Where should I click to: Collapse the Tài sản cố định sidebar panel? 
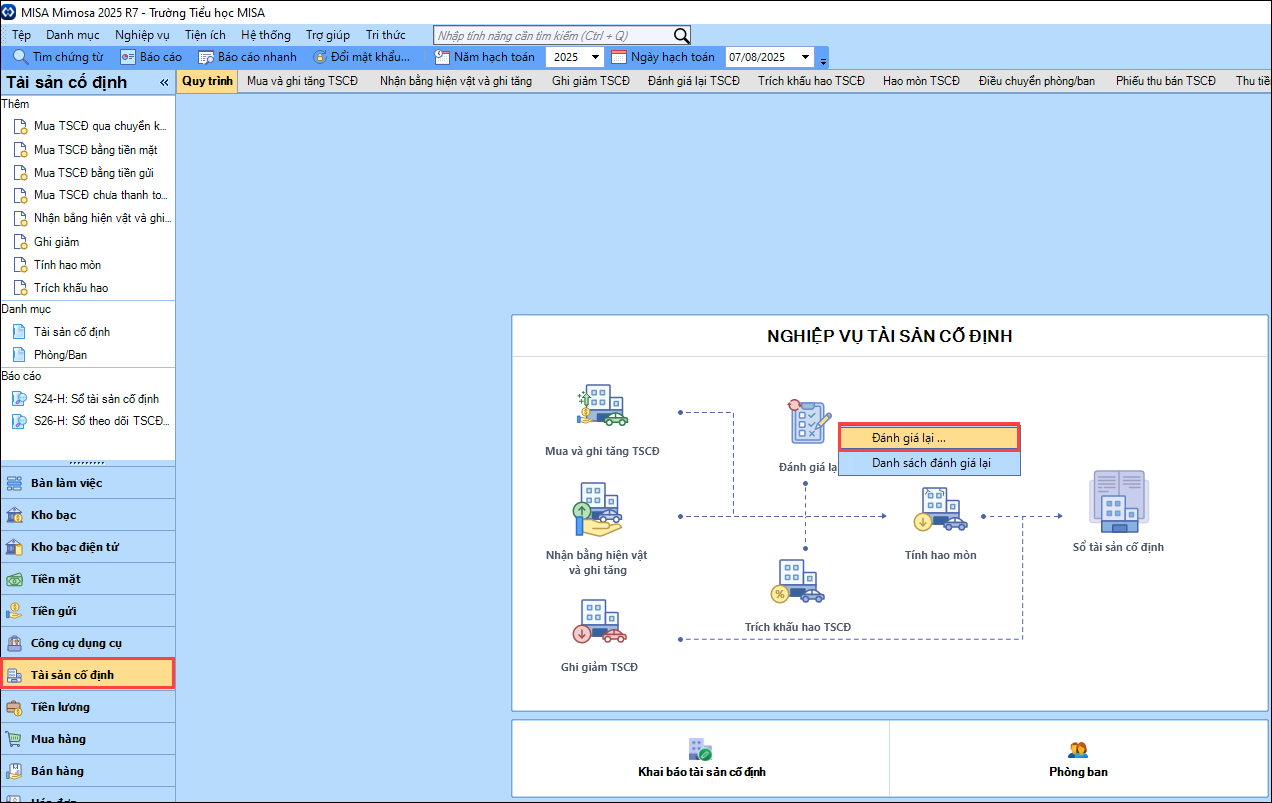pos(164,83)
